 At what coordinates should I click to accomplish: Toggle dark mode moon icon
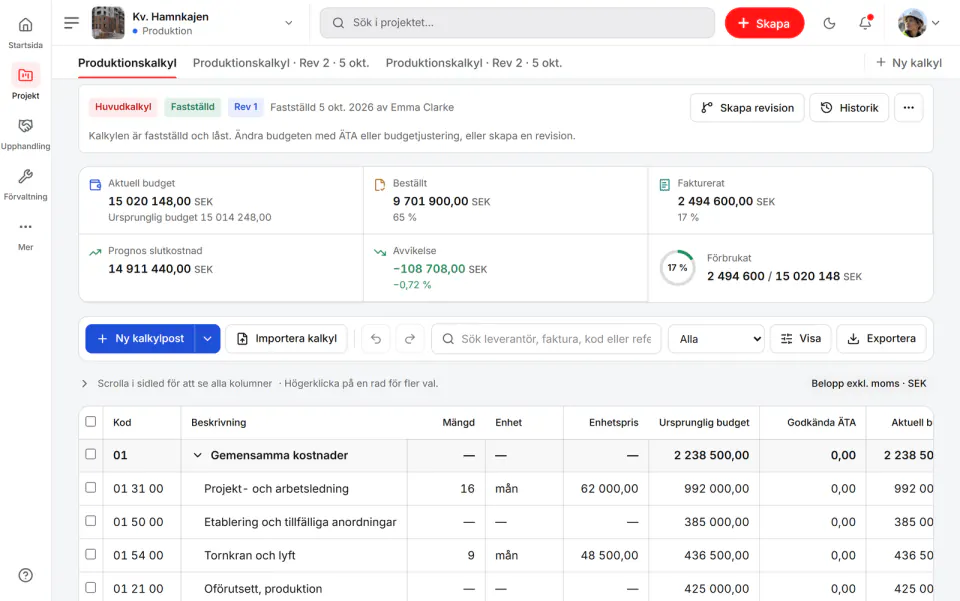[829, 23]
